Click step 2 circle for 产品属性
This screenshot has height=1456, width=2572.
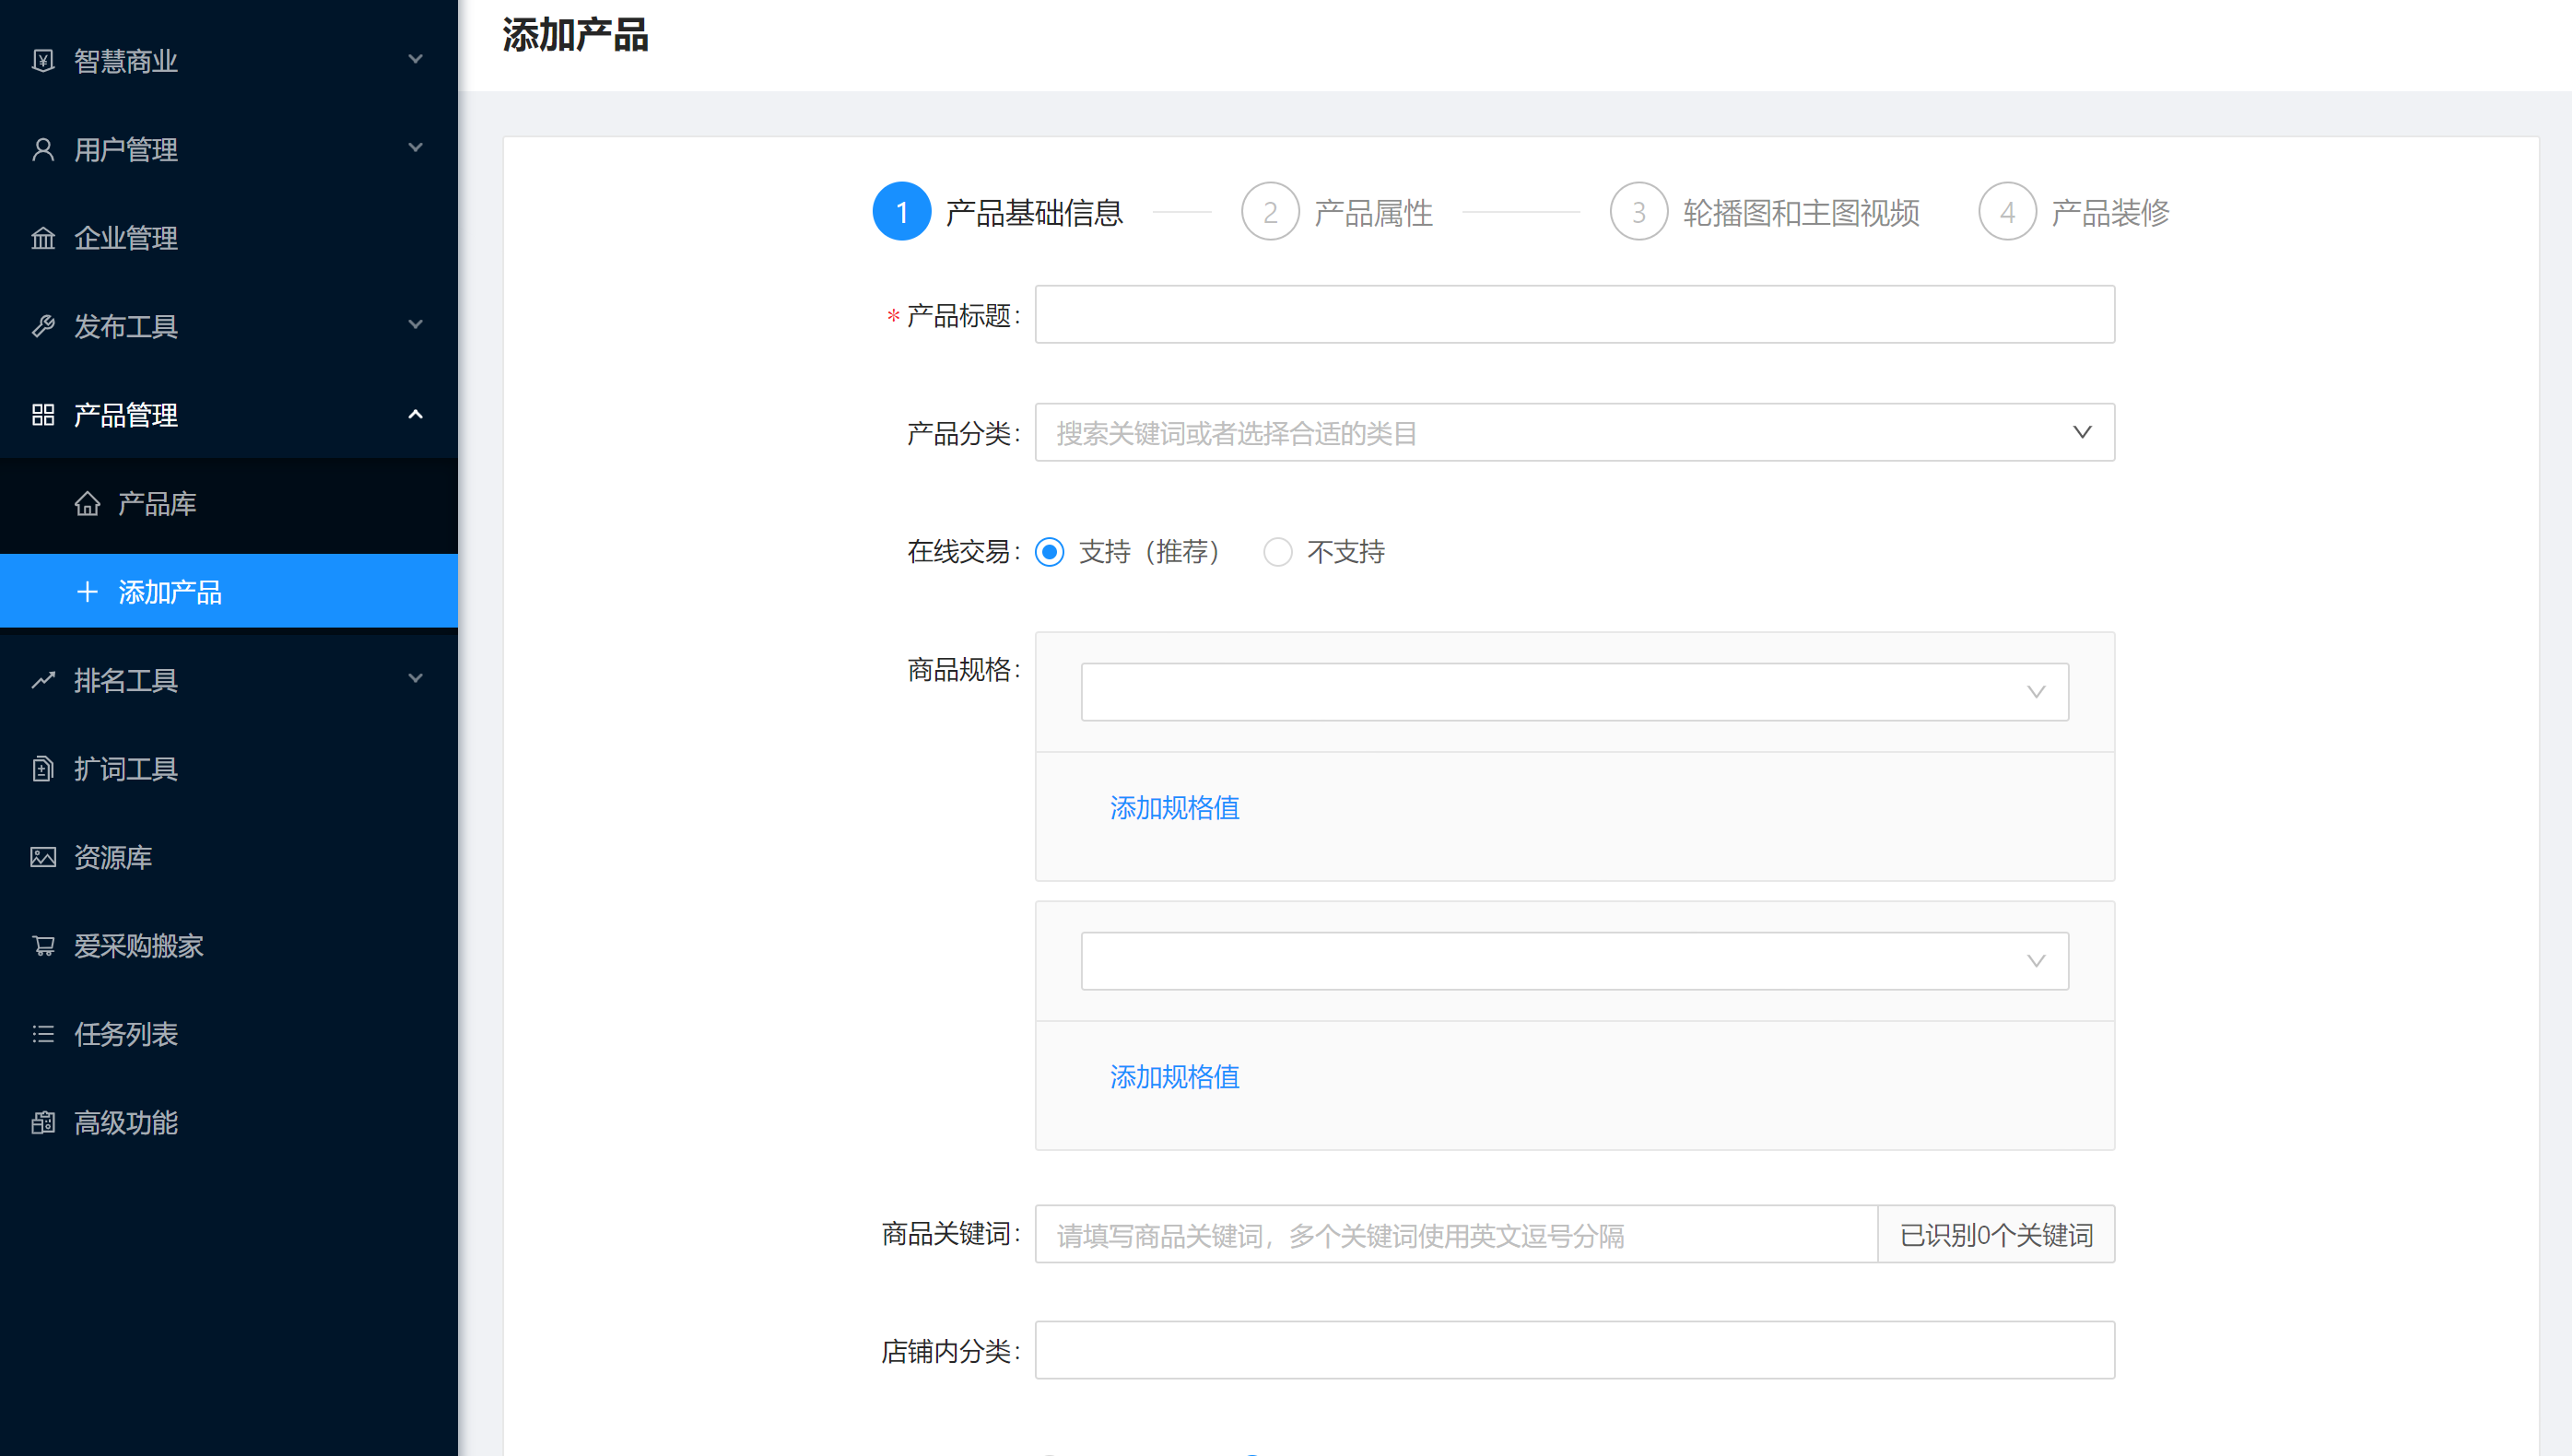(1270, 212)
